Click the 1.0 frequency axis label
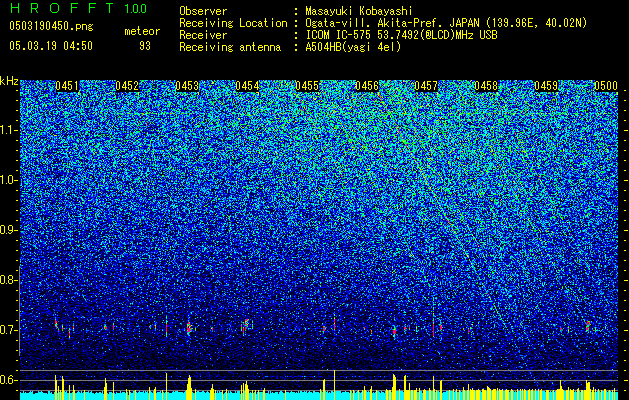Viewport: 629px width, 400px height. (8, 180)
